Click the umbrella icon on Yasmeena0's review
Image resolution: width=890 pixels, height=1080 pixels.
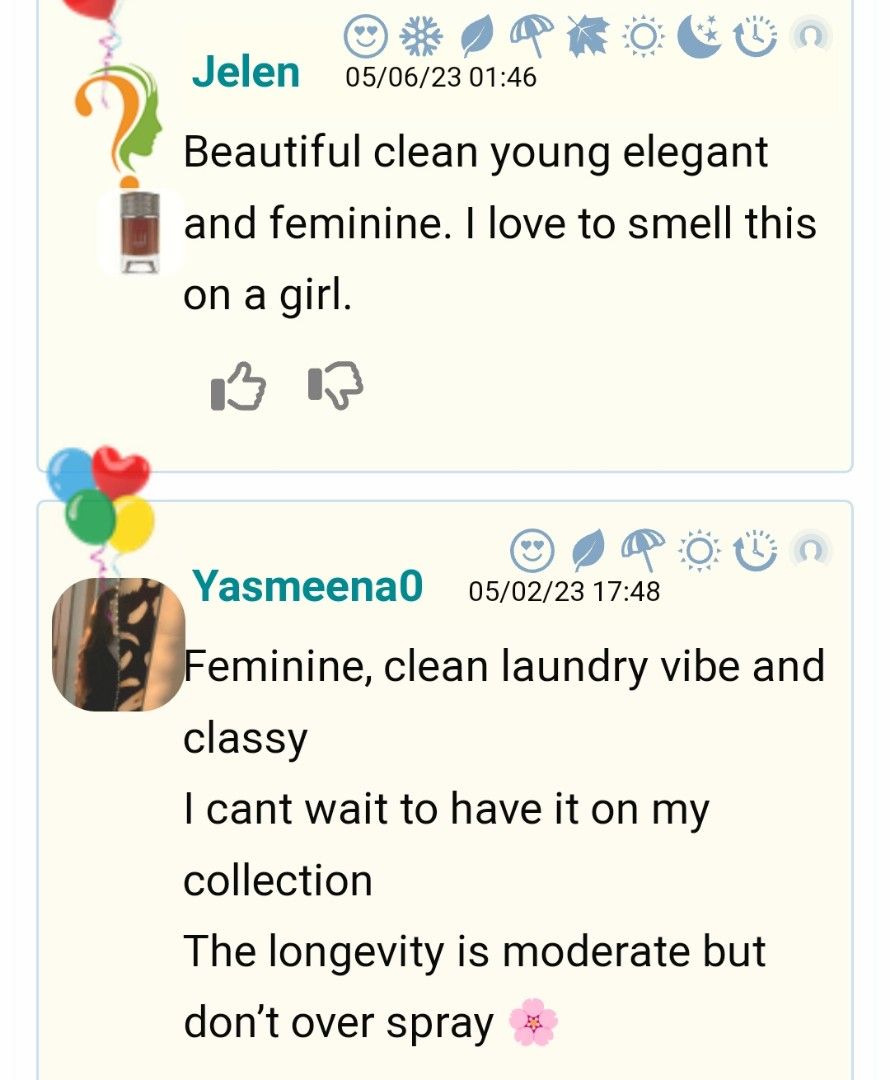point(642,549)
